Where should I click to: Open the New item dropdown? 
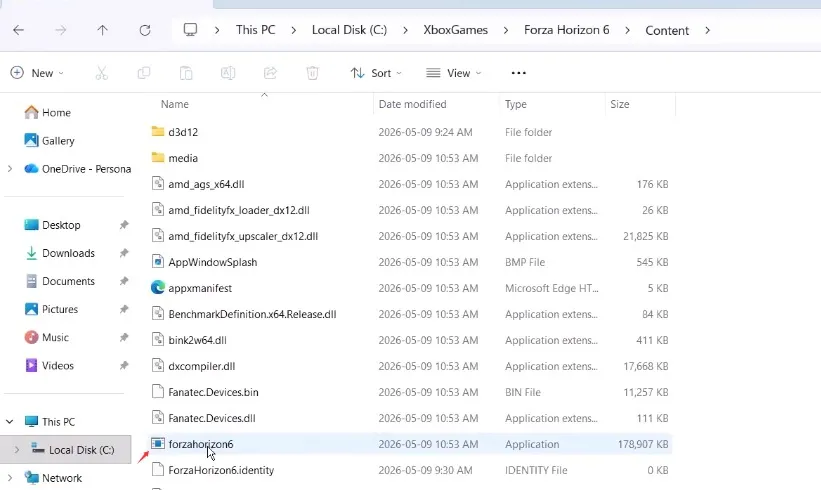(37, 73)
